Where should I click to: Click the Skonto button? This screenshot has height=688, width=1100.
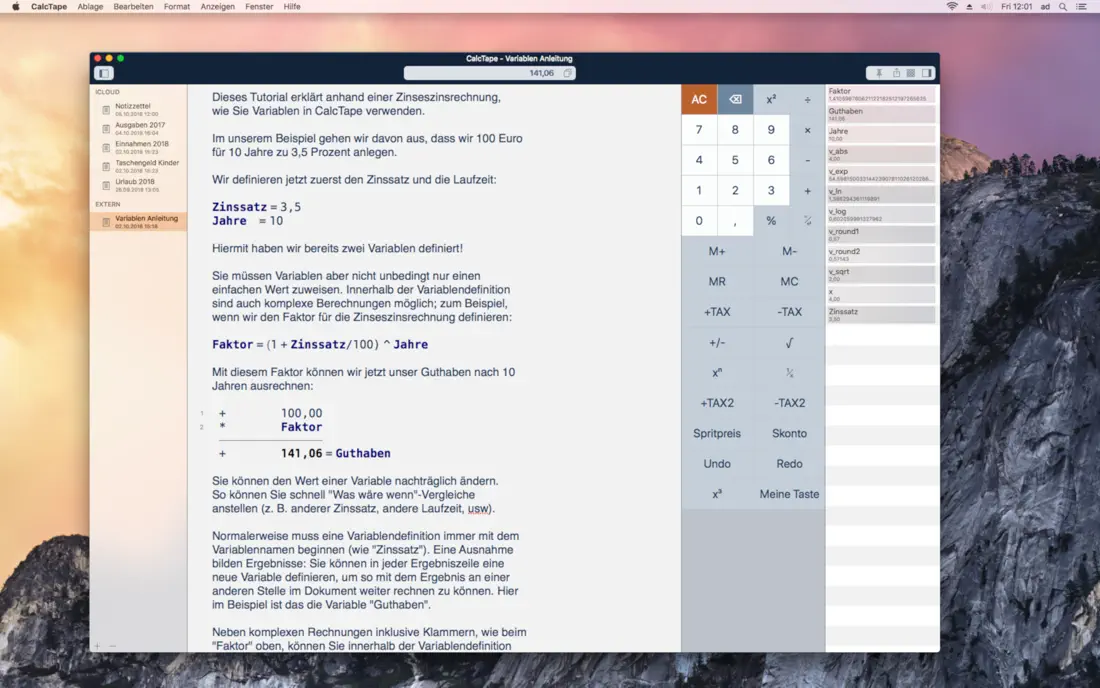[789, 433]
